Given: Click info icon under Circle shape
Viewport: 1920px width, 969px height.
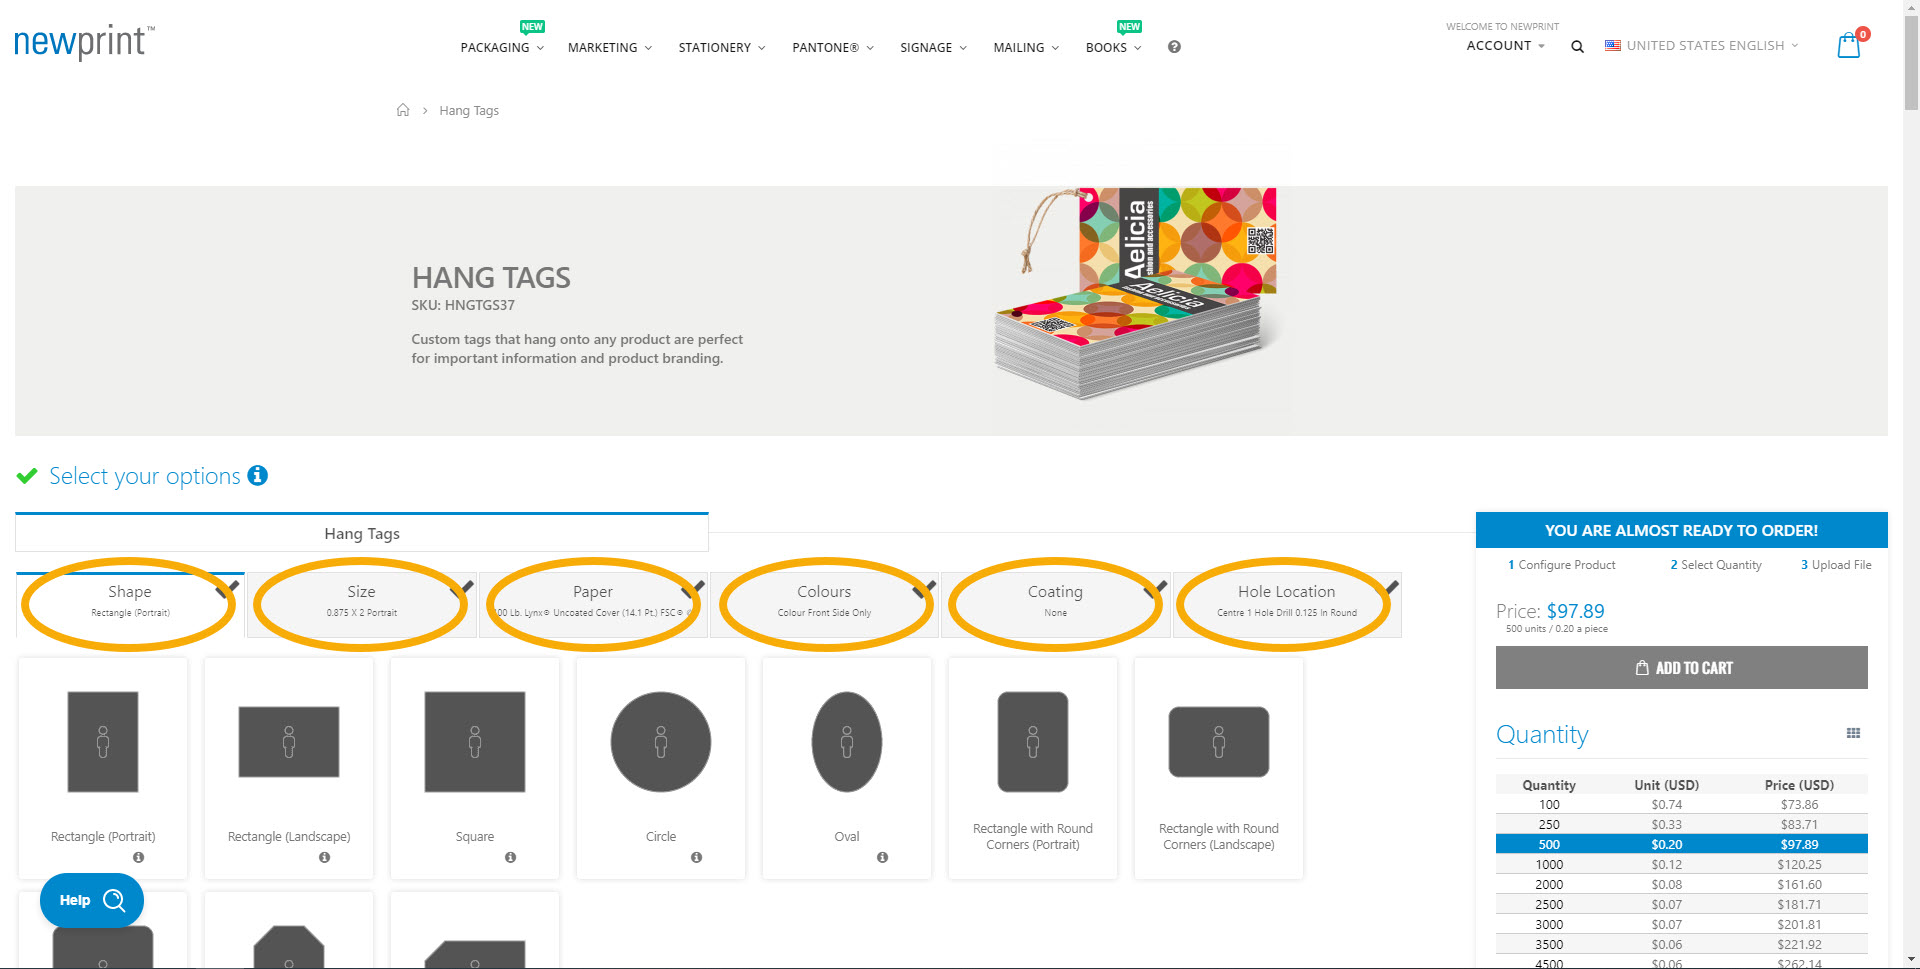Looking at the screenshot, I should (696, 857).
